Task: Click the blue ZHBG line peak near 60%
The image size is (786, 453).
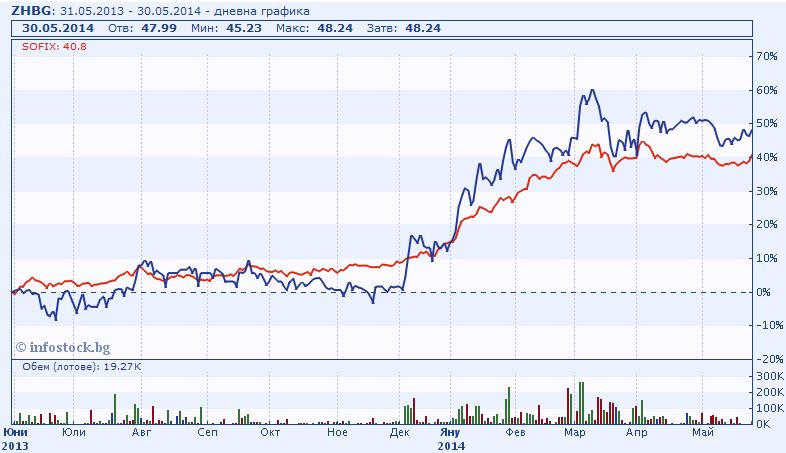Action: (593, 90)
